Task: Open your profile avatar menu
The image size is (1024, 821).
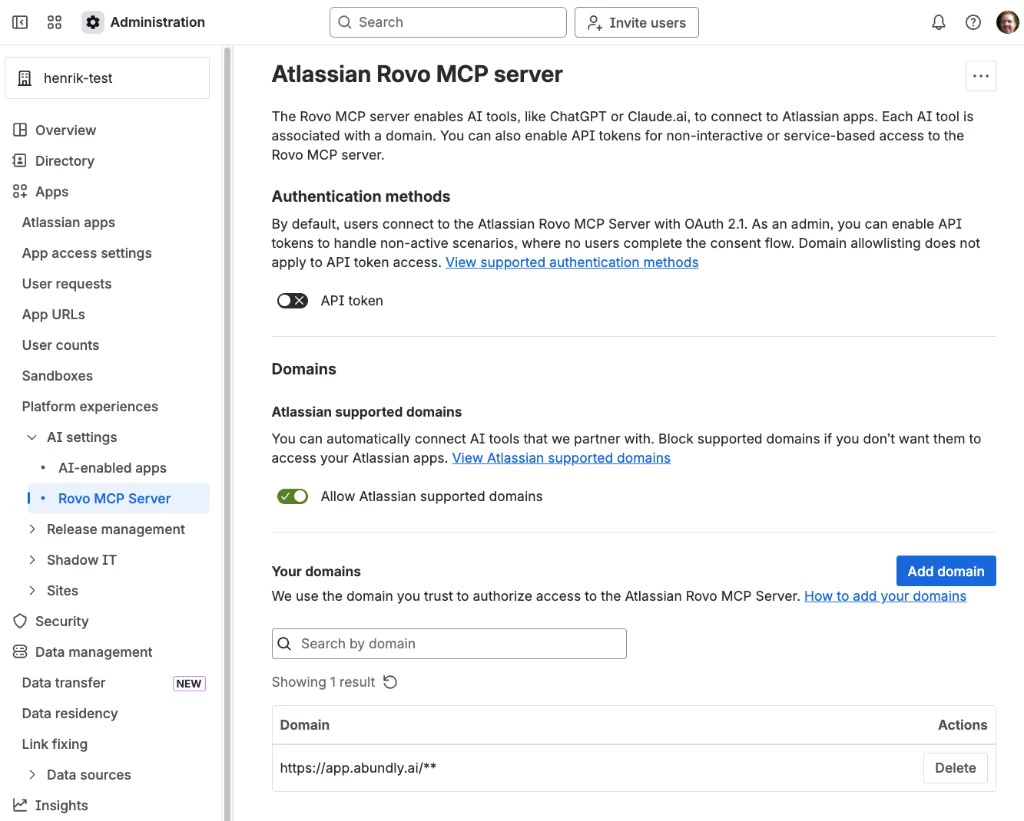Action: (1007, 21)
